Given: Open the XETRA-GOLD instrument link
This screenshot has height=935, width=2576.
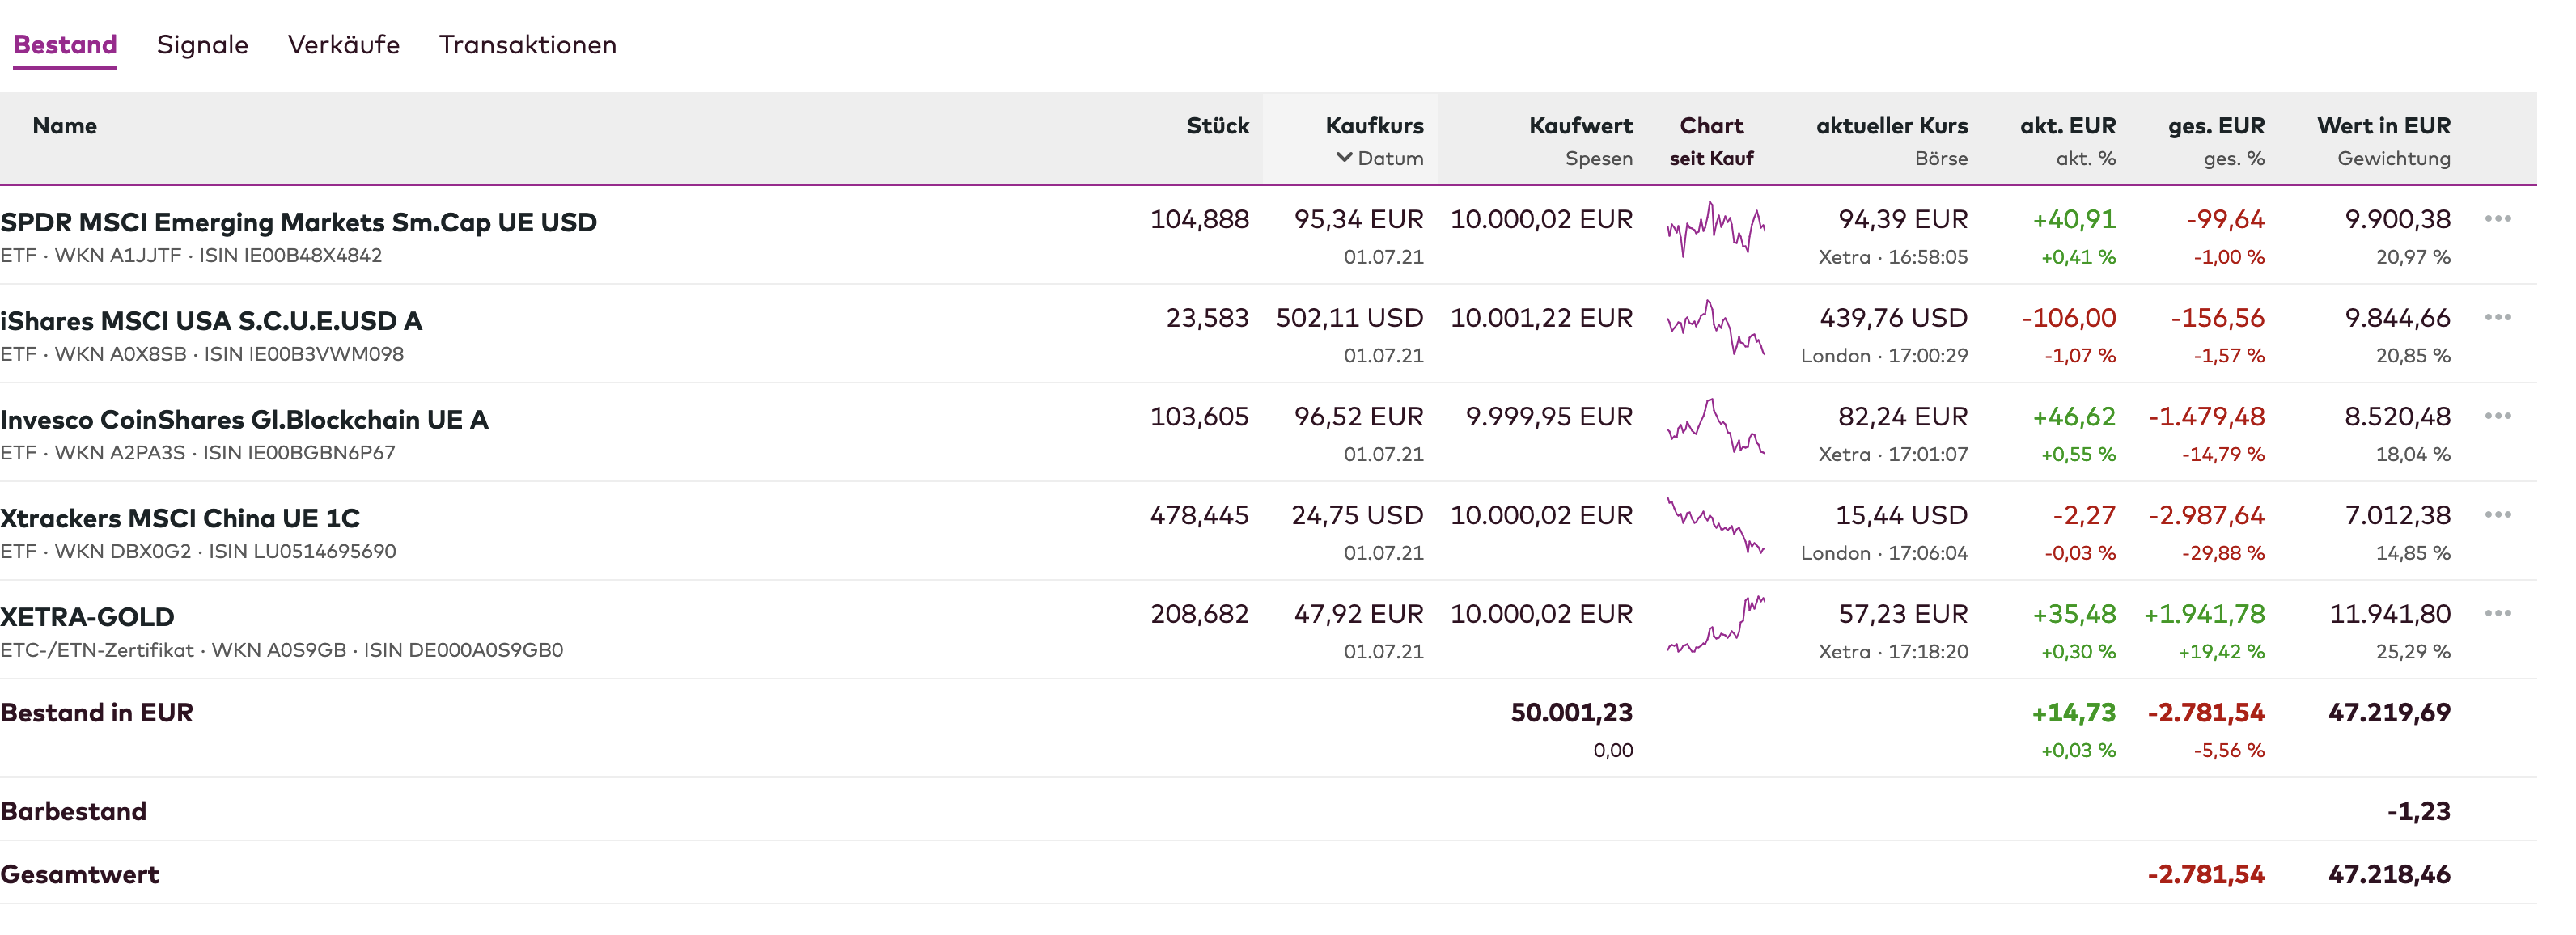Looking at the screenshot, I should point(87,617).
